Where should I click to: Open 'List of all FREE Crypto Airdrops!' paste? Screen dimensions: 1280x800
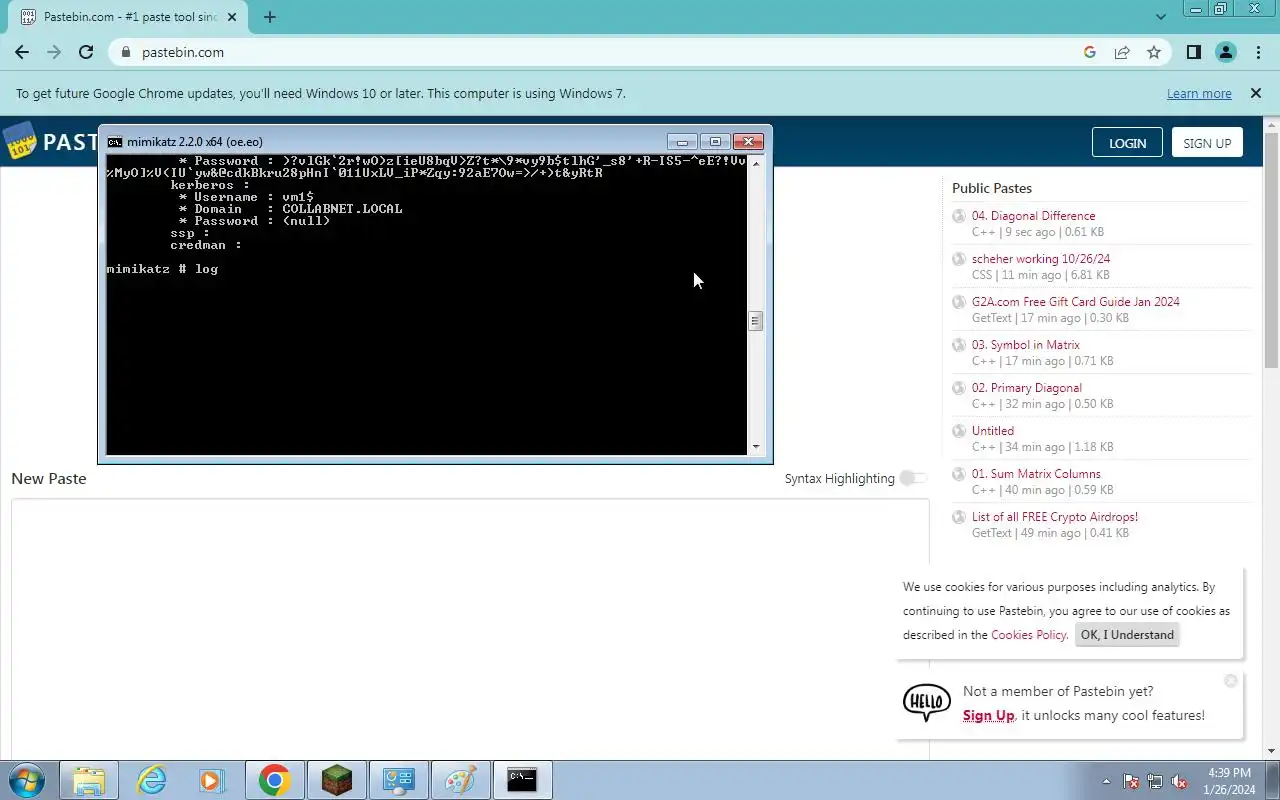[x=1055, y=517]
